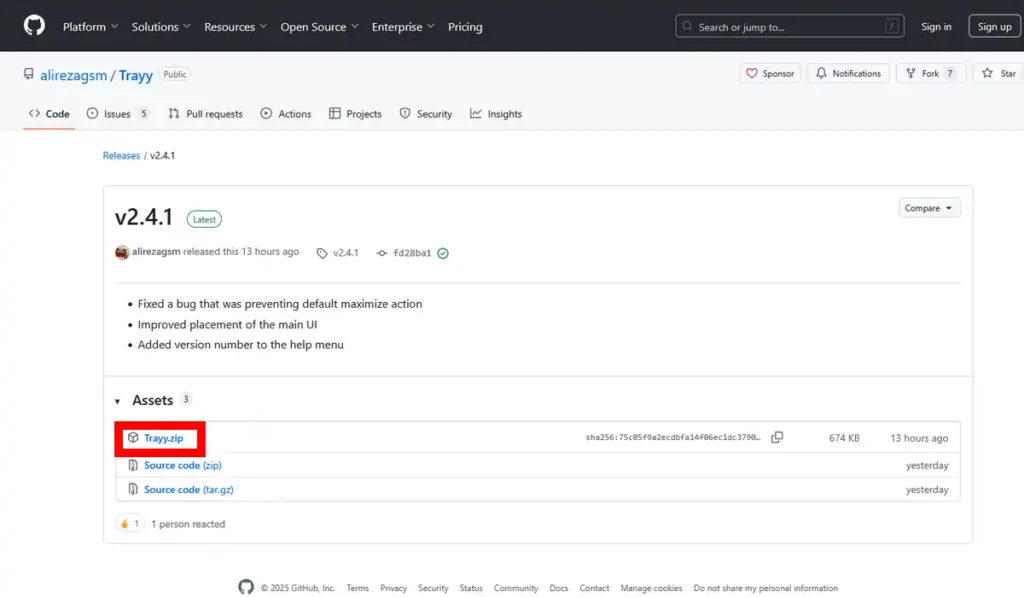This screenshot has width=1024, height=597.
Task: Switch to the Issues tab
Action: (x=117, y=114)
